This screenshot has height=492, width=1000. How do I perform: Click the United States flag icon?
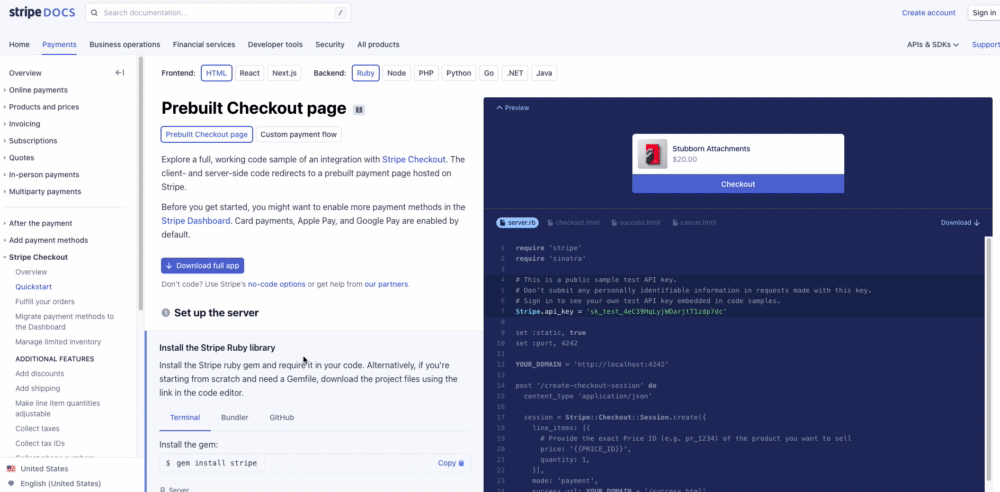11,468
